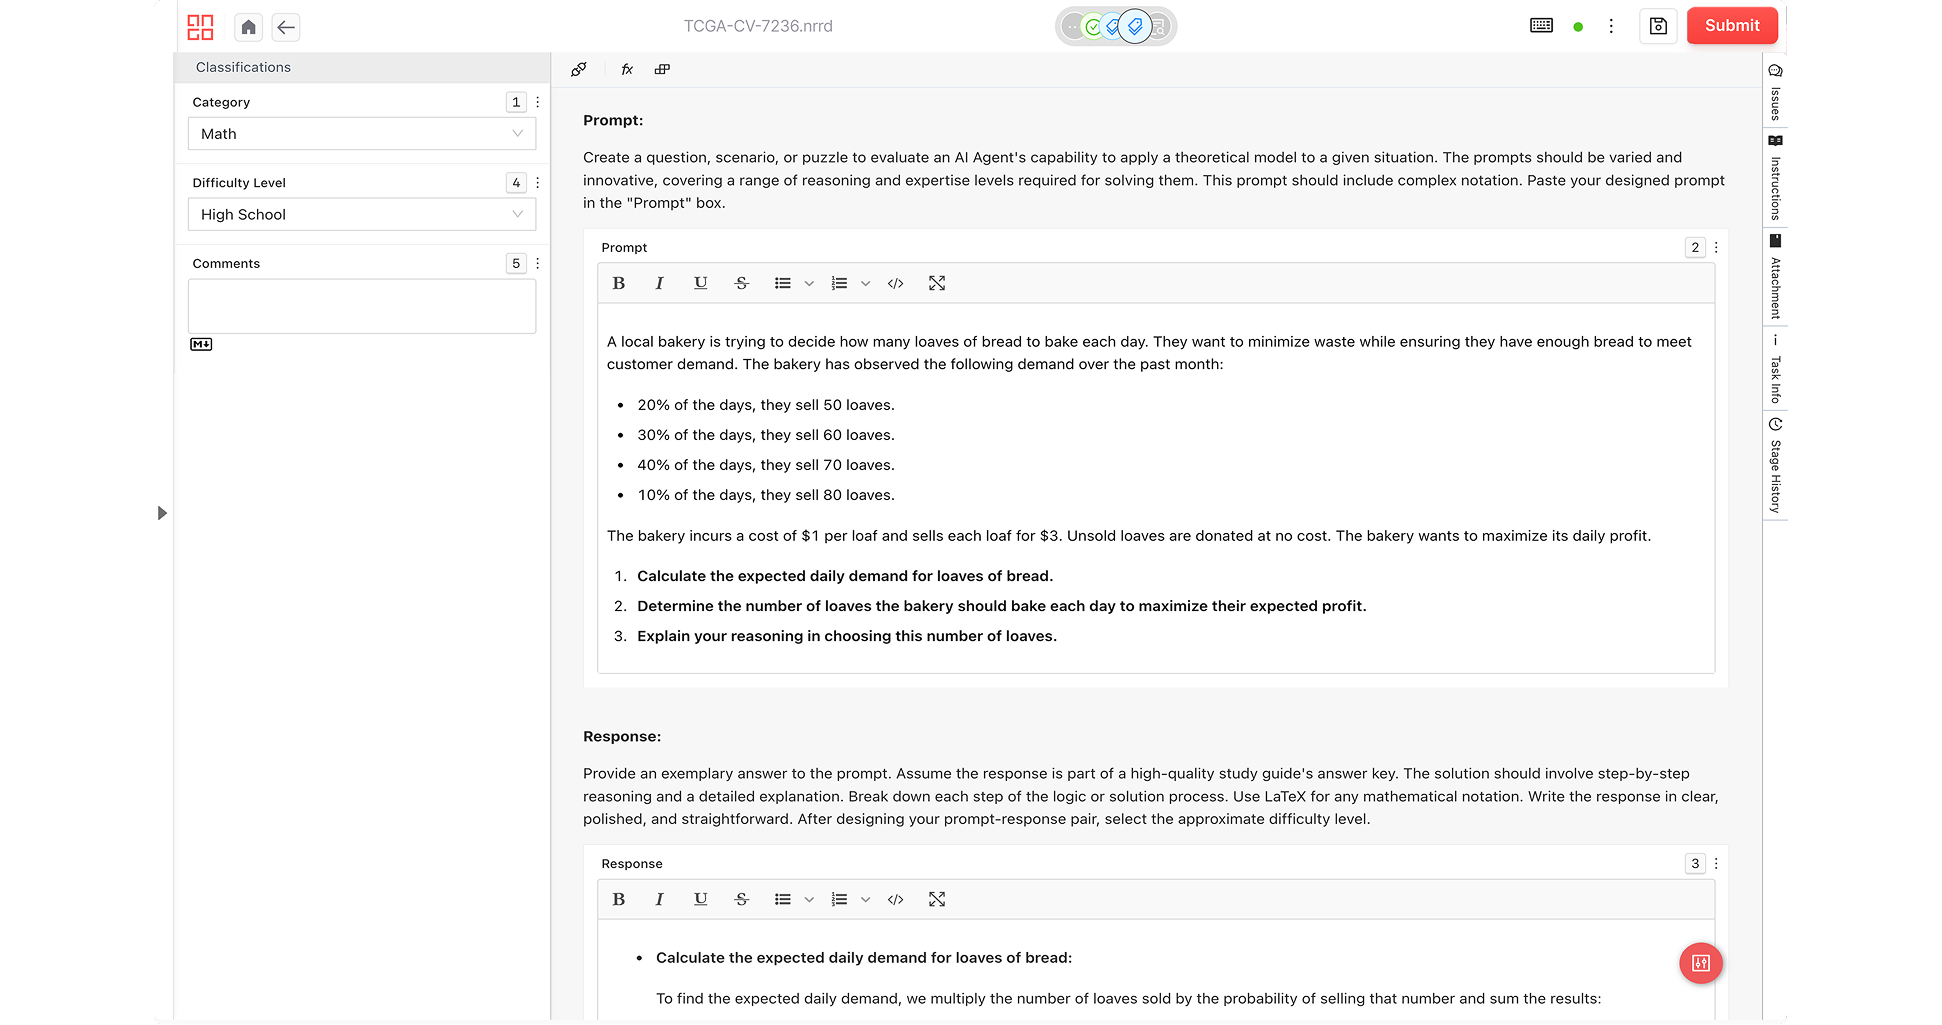
Task: Click inside the Comments text box
Action: coord(361,306)
